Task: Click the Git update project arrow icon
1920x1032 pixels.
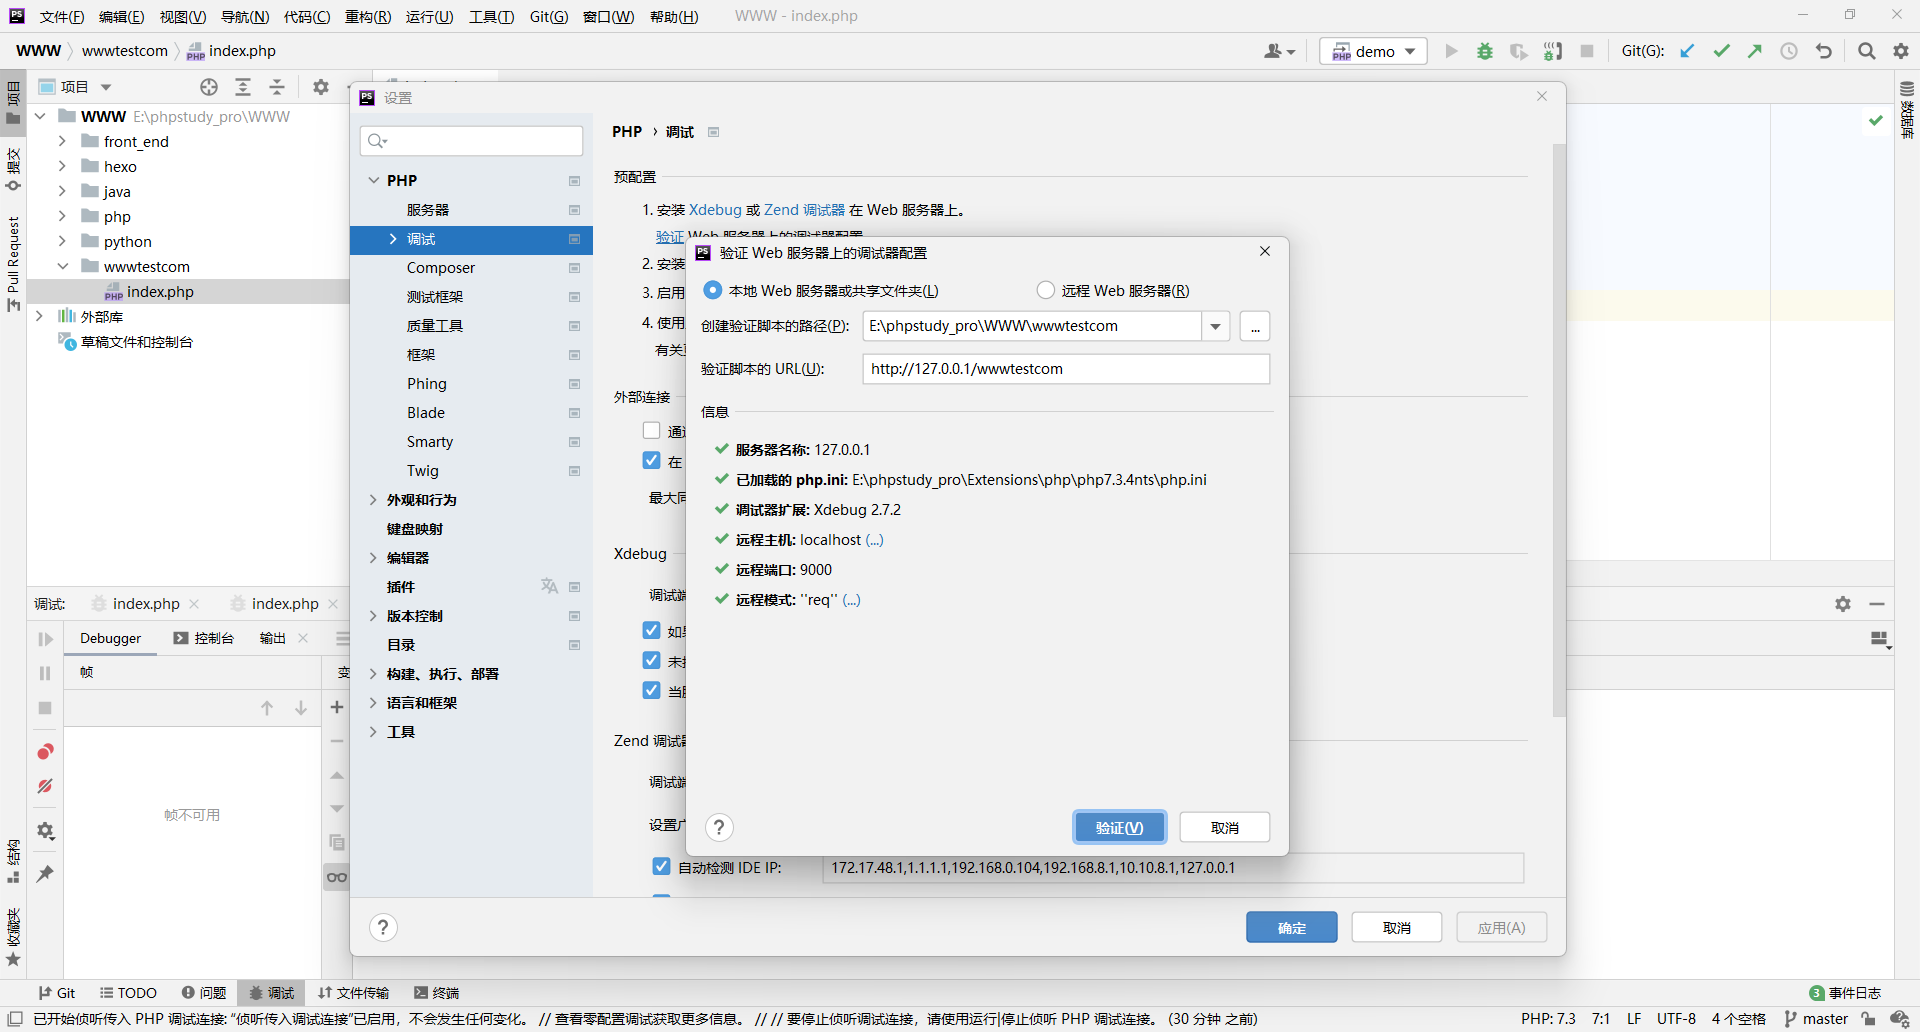Action: [1687, 51]
